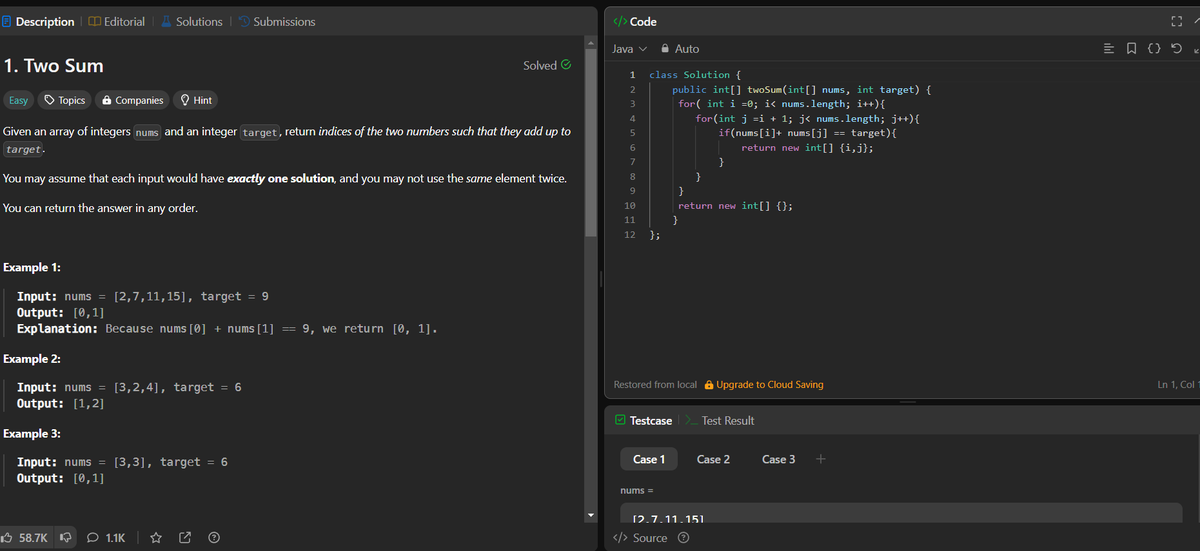Open the Solutions tab
Image resolution: width=1200 pixels, height=551 pixels.
coord(191,21)
